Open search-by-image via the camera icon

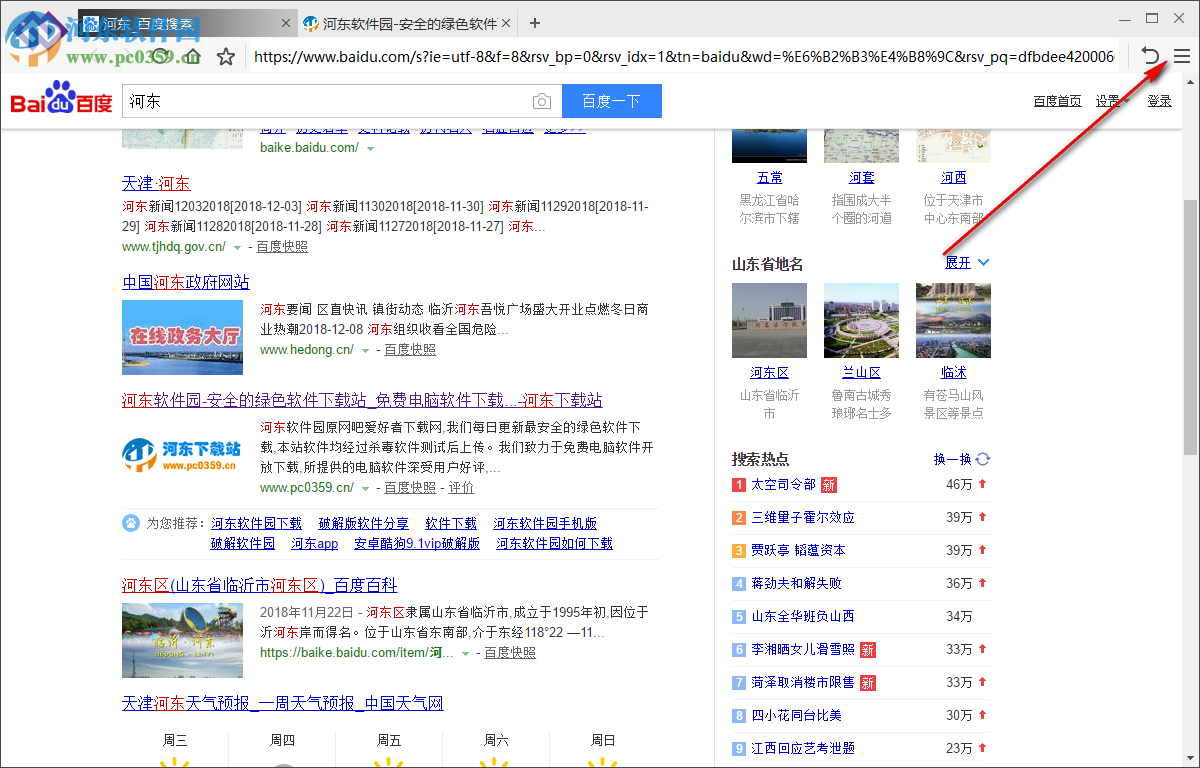pos(541,101)
